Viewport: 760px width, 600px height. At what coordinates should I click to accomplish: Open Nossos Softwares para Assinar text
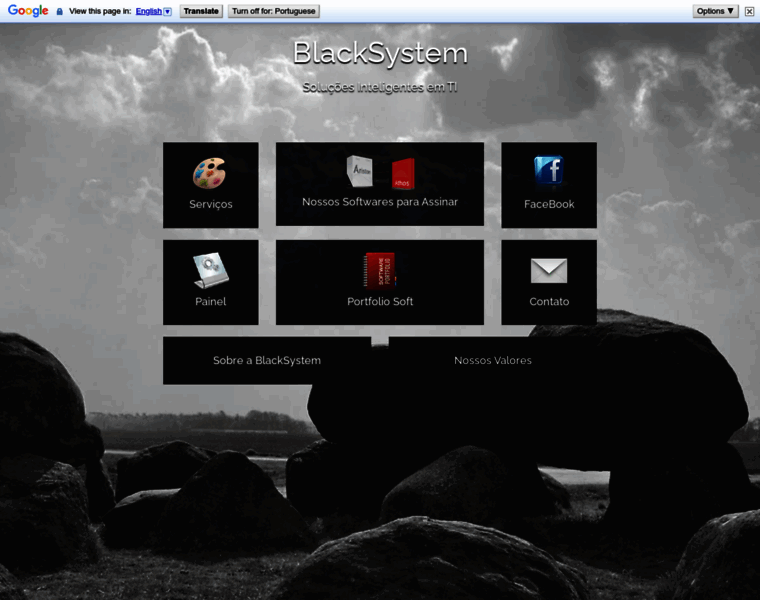pyautogui.click(x=380, y=202)
